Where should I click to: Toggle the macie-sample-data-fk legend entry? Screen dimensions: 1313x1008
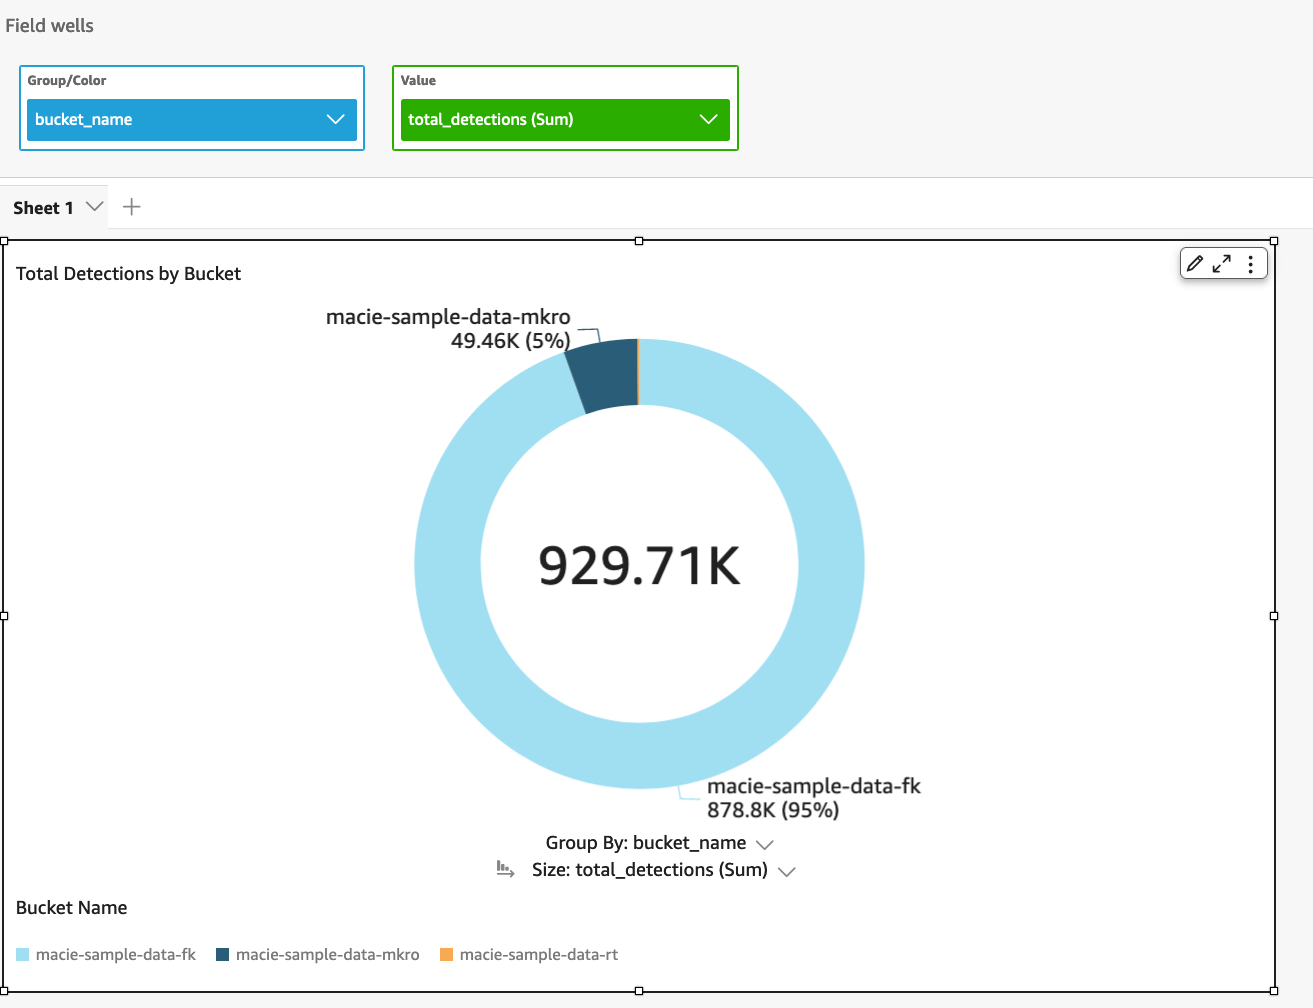coord(117,954)
